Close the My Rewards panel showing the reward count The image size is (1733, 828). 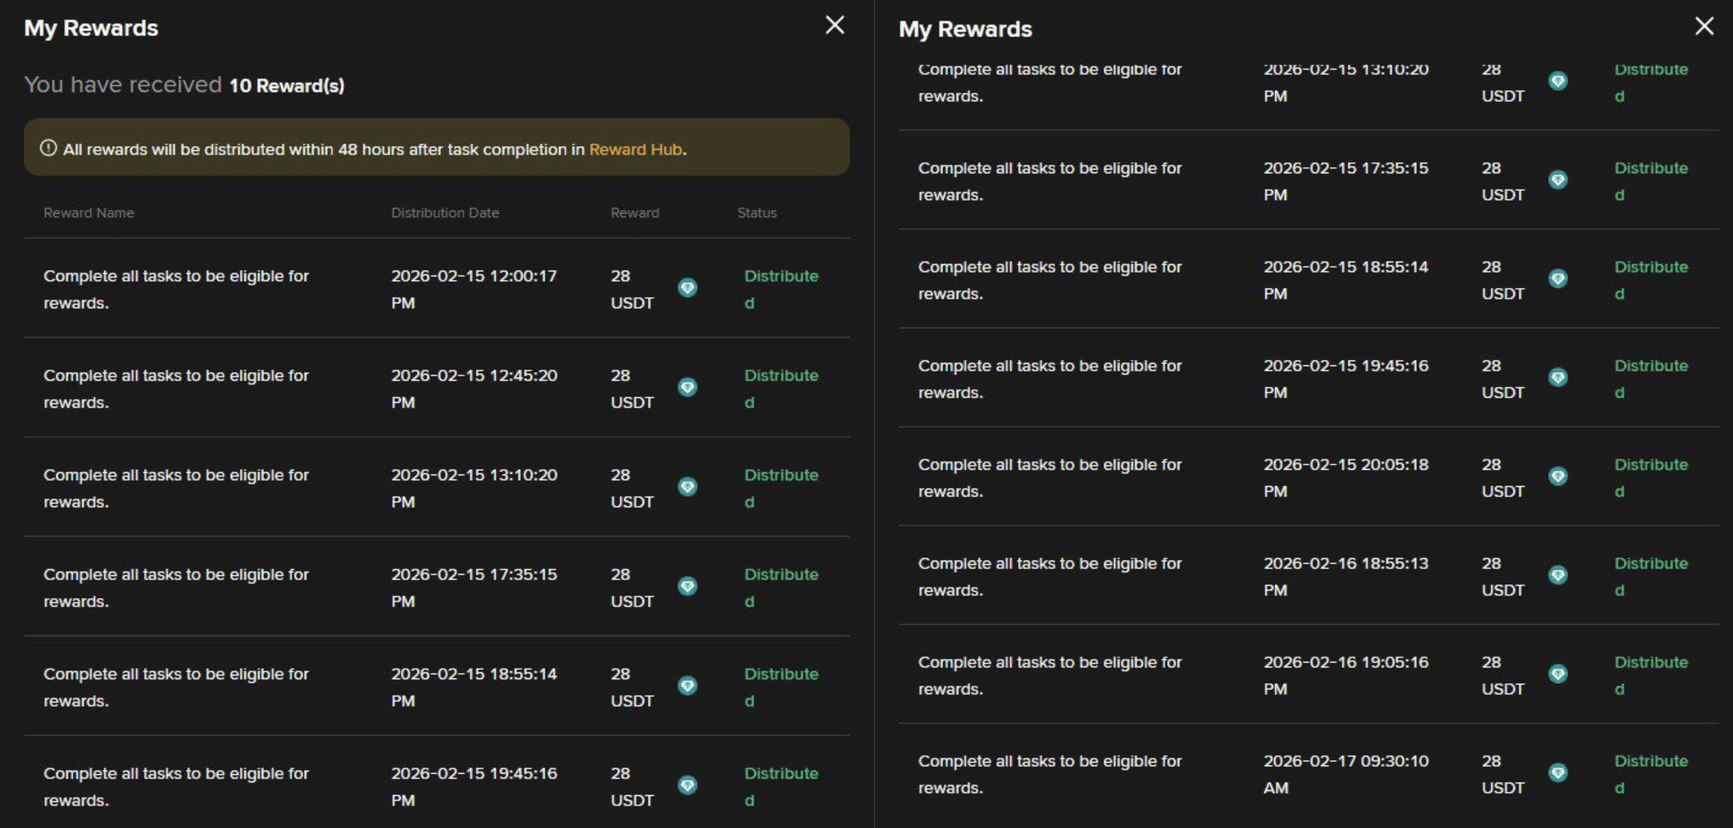click(835, 25)
